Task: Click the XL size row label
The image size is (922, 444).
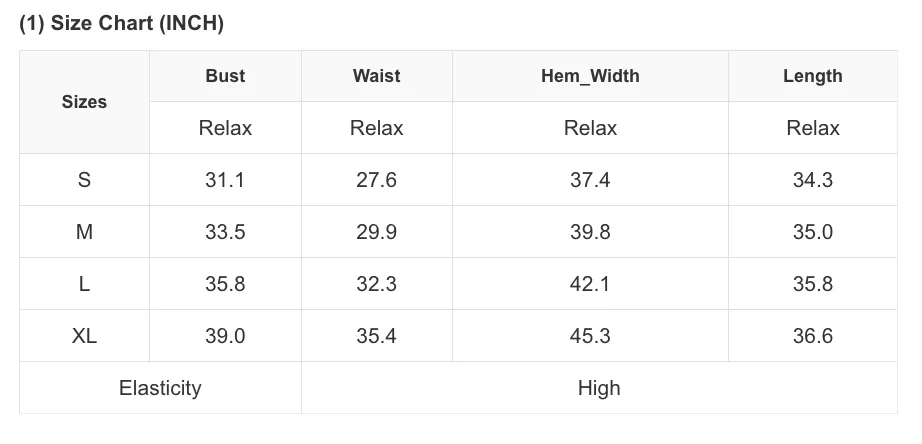Action: (x=84, y=336)
